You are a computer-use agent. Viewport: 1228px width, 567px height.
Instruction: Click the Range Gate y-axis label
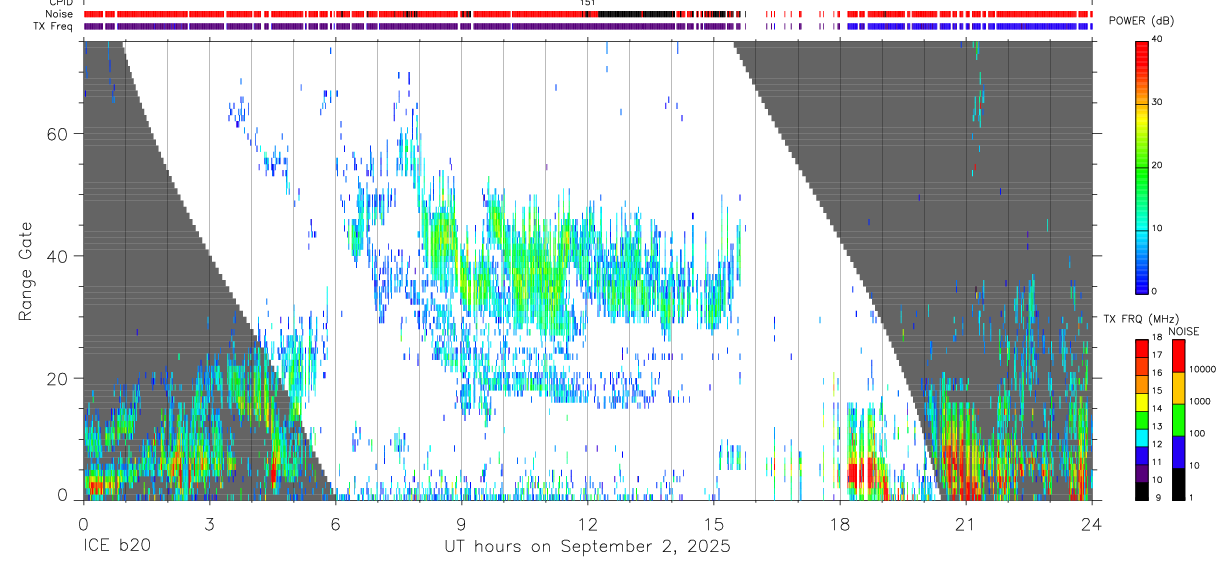pos(24,273)
